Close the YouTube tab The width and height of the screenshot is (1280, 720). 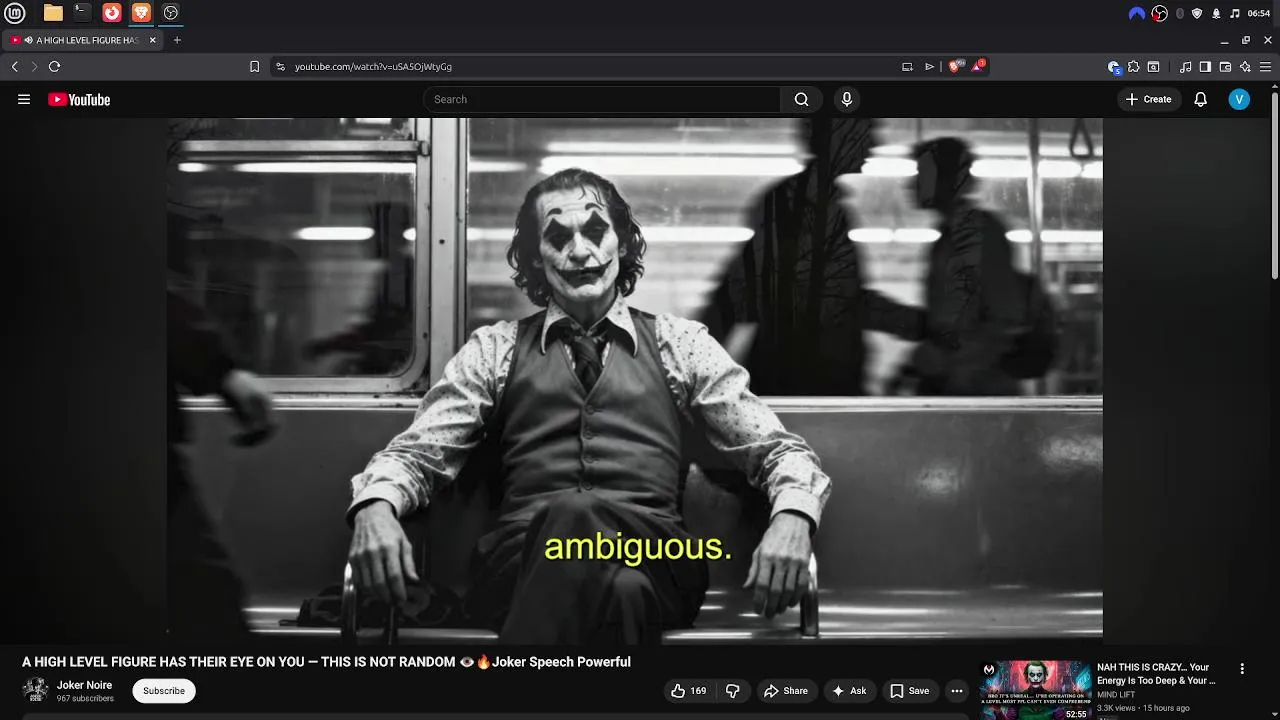pos(153,40)
